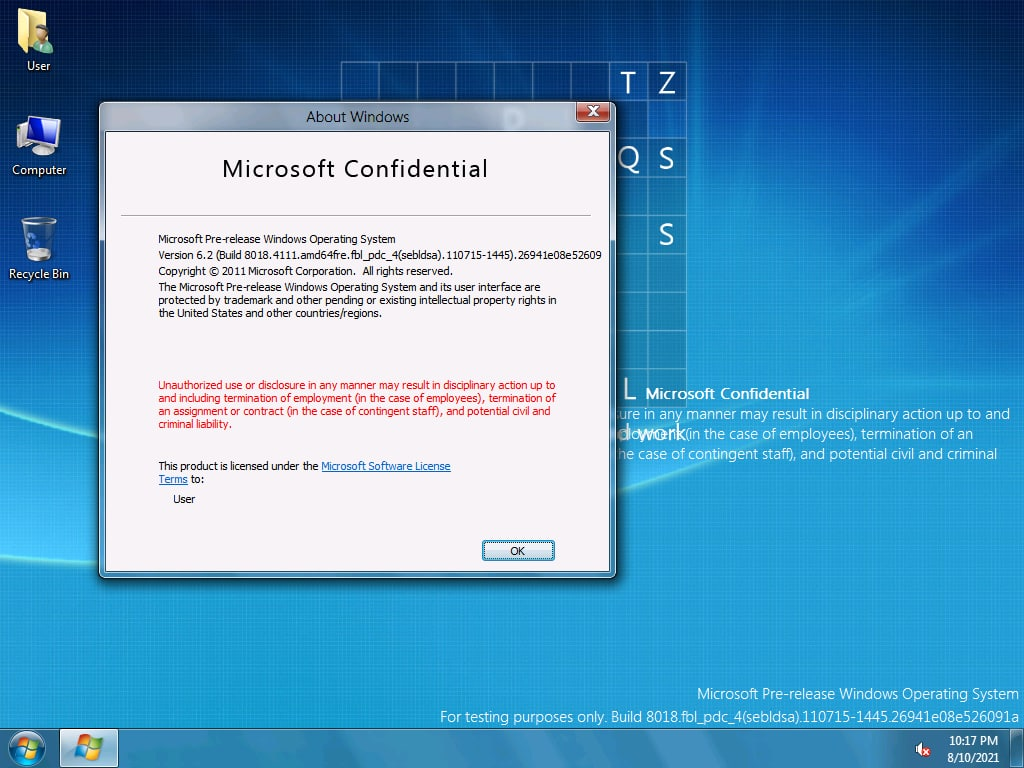This screenshot has width=1024, height=768.
Task: Click the T tile on desktop grid
Action: (x=628, y=82)
